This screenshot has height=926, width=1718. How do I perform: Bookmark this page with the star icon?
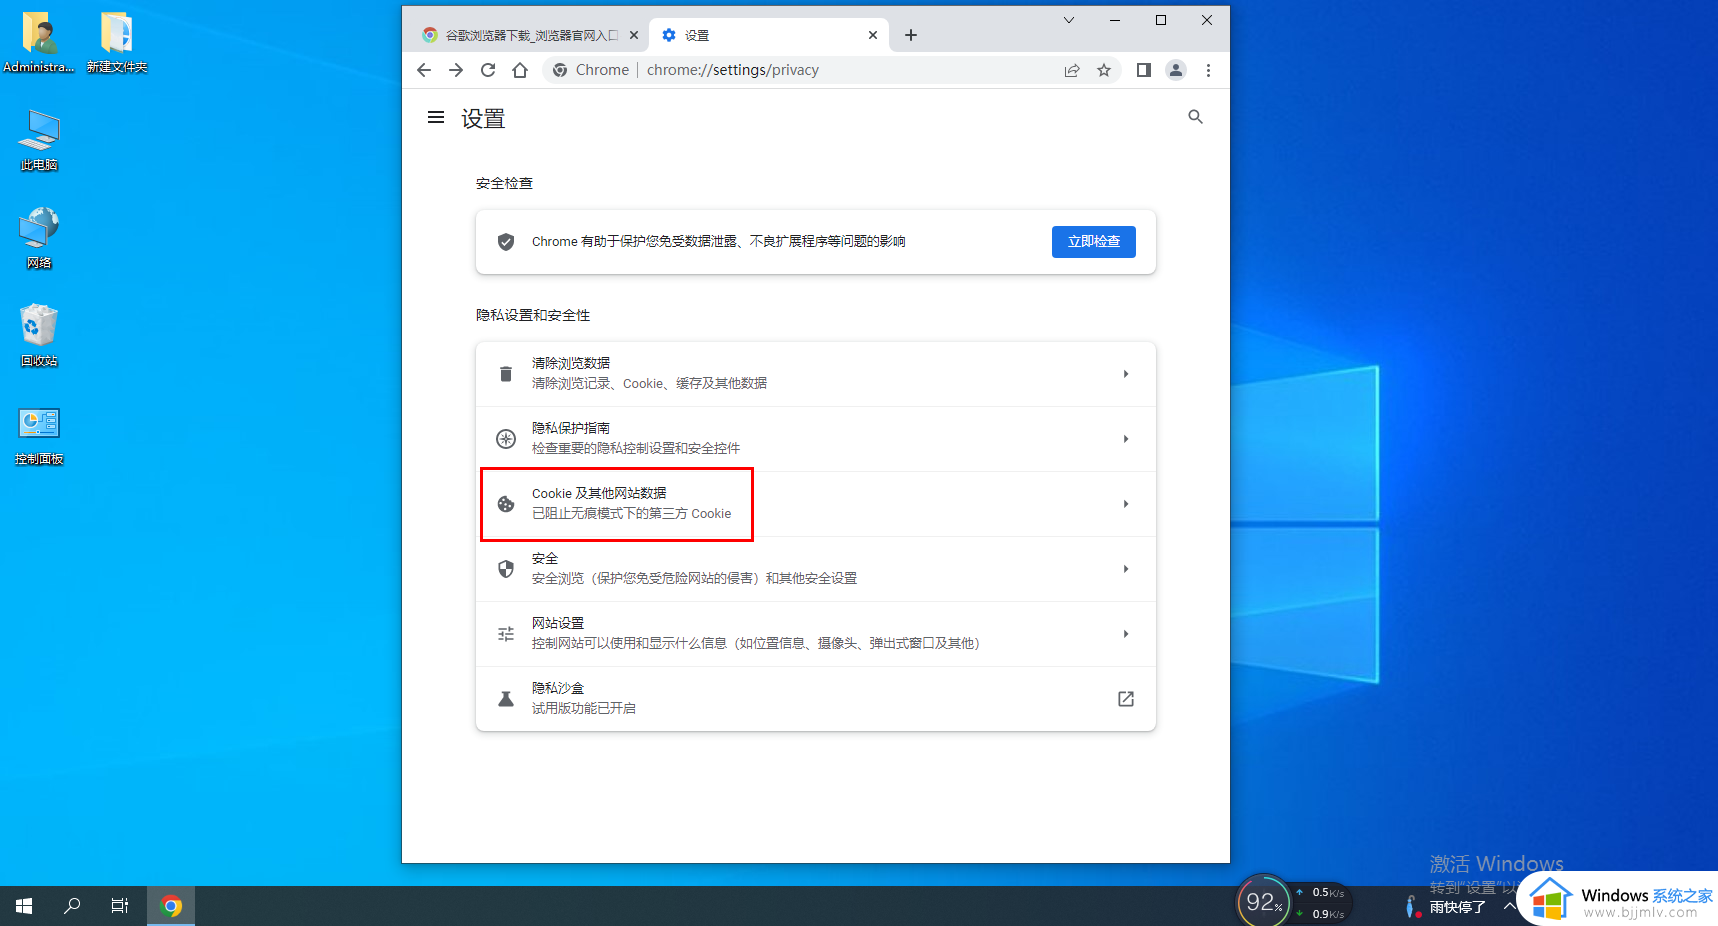[x=1104, y=70]
